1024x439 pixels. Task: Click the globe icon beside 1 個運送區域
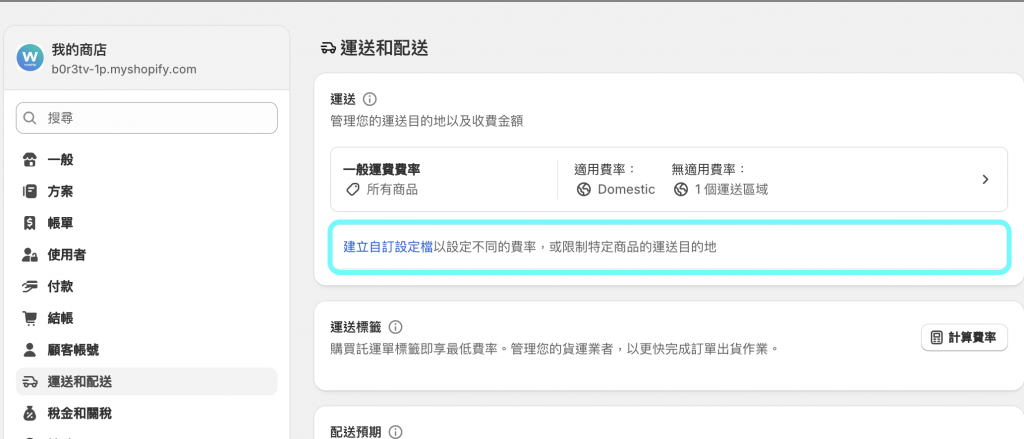point(681,189)
